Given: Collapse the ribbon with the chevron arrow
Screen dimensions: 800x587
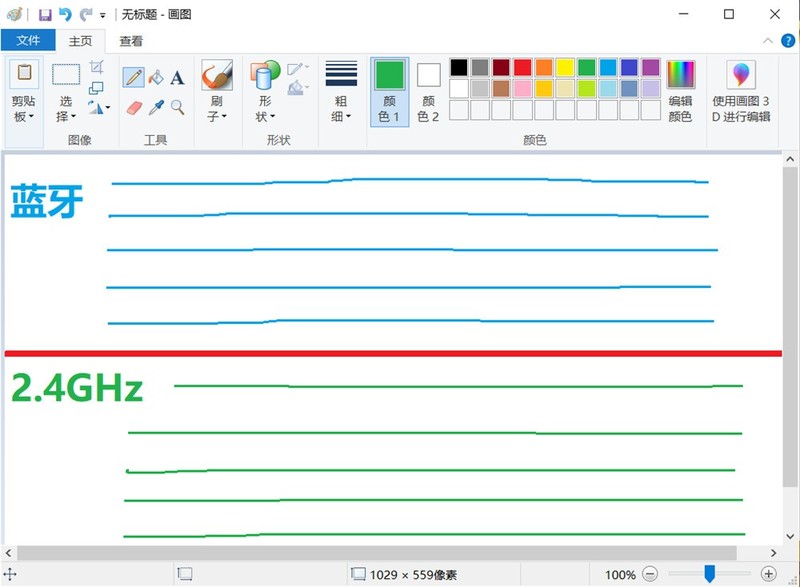Looking at the screenshot, I should [x=767, y=41].
